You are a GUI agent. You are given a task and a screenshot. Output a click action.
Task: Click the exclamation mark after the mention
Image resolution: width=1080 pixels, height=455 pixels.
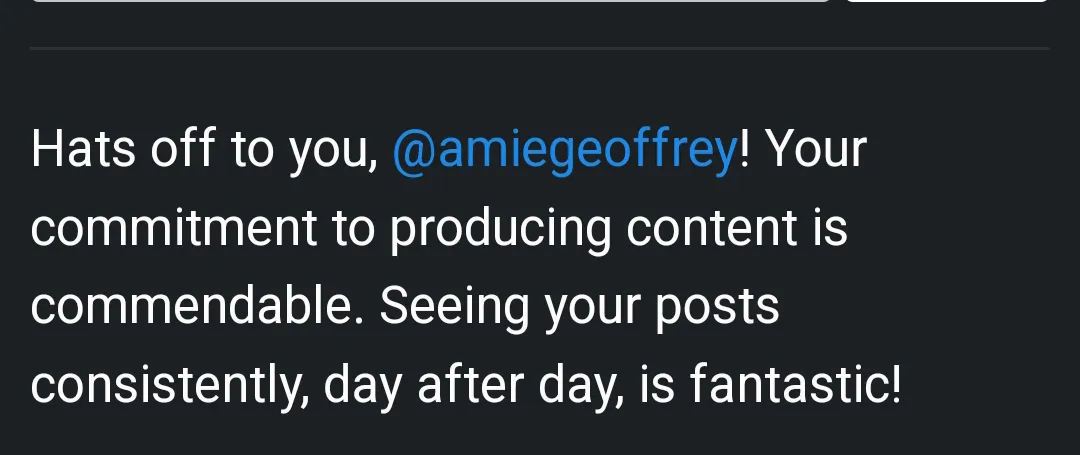pos(744,149)
